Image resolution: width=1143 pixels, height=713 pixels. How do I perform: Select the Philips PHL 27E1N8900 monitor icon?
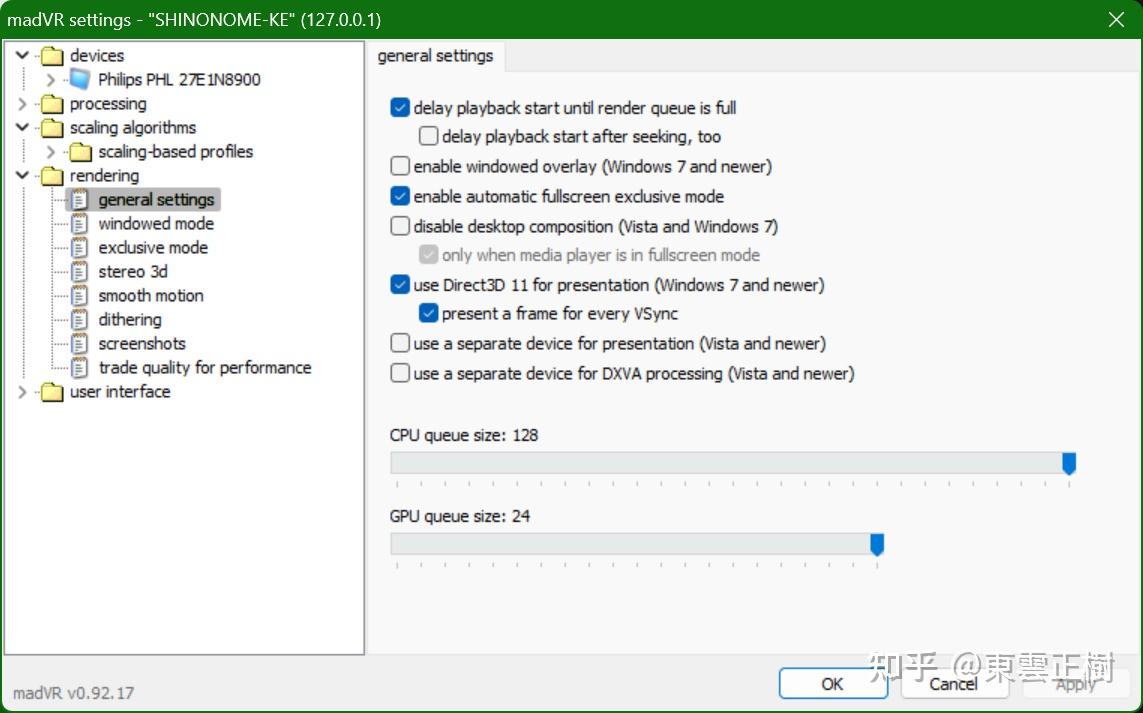click(x=80, y=79)
